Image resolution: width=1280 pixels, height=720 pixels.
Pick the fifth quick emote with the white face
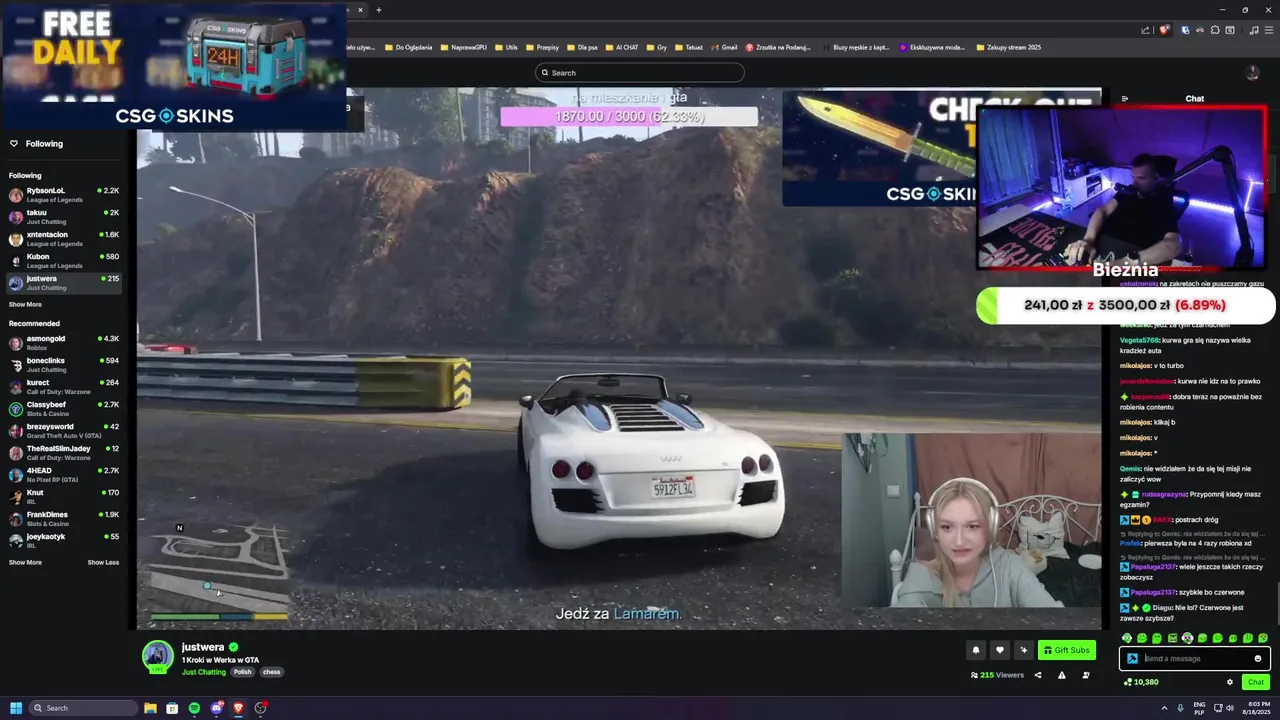pyautogui.click(x=1187, y=638)
